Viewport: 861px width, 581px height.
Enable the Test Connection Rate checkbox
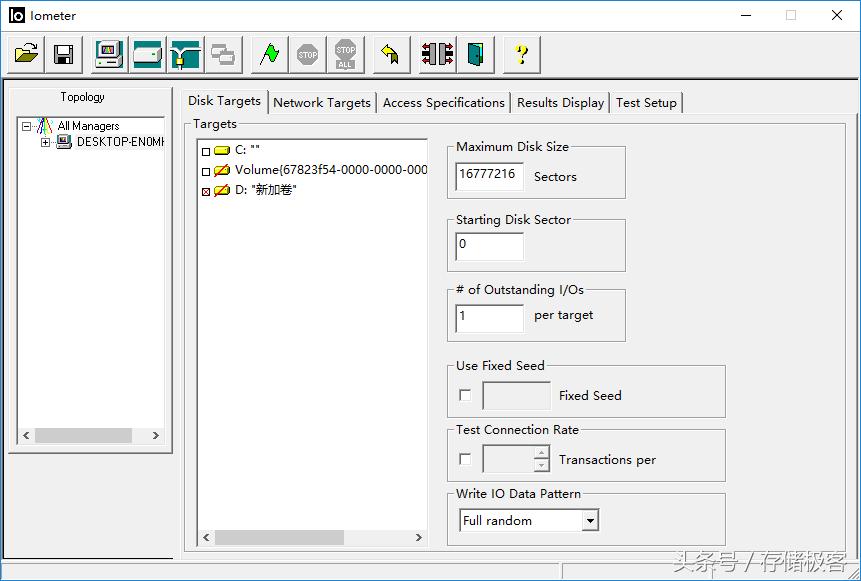pyautogui.click(x=465, y=459)
